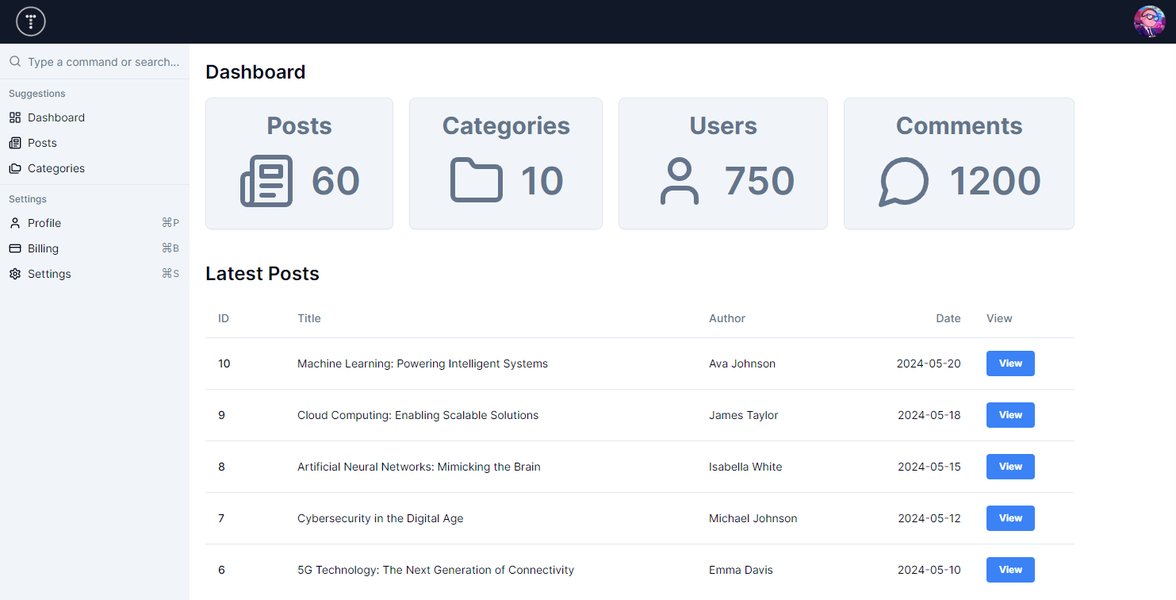Click the large folder icon in Categories card
Image resolution: width=1176 pixels, height=600 pixels.
pyautogui.click(x=476, y=180)
